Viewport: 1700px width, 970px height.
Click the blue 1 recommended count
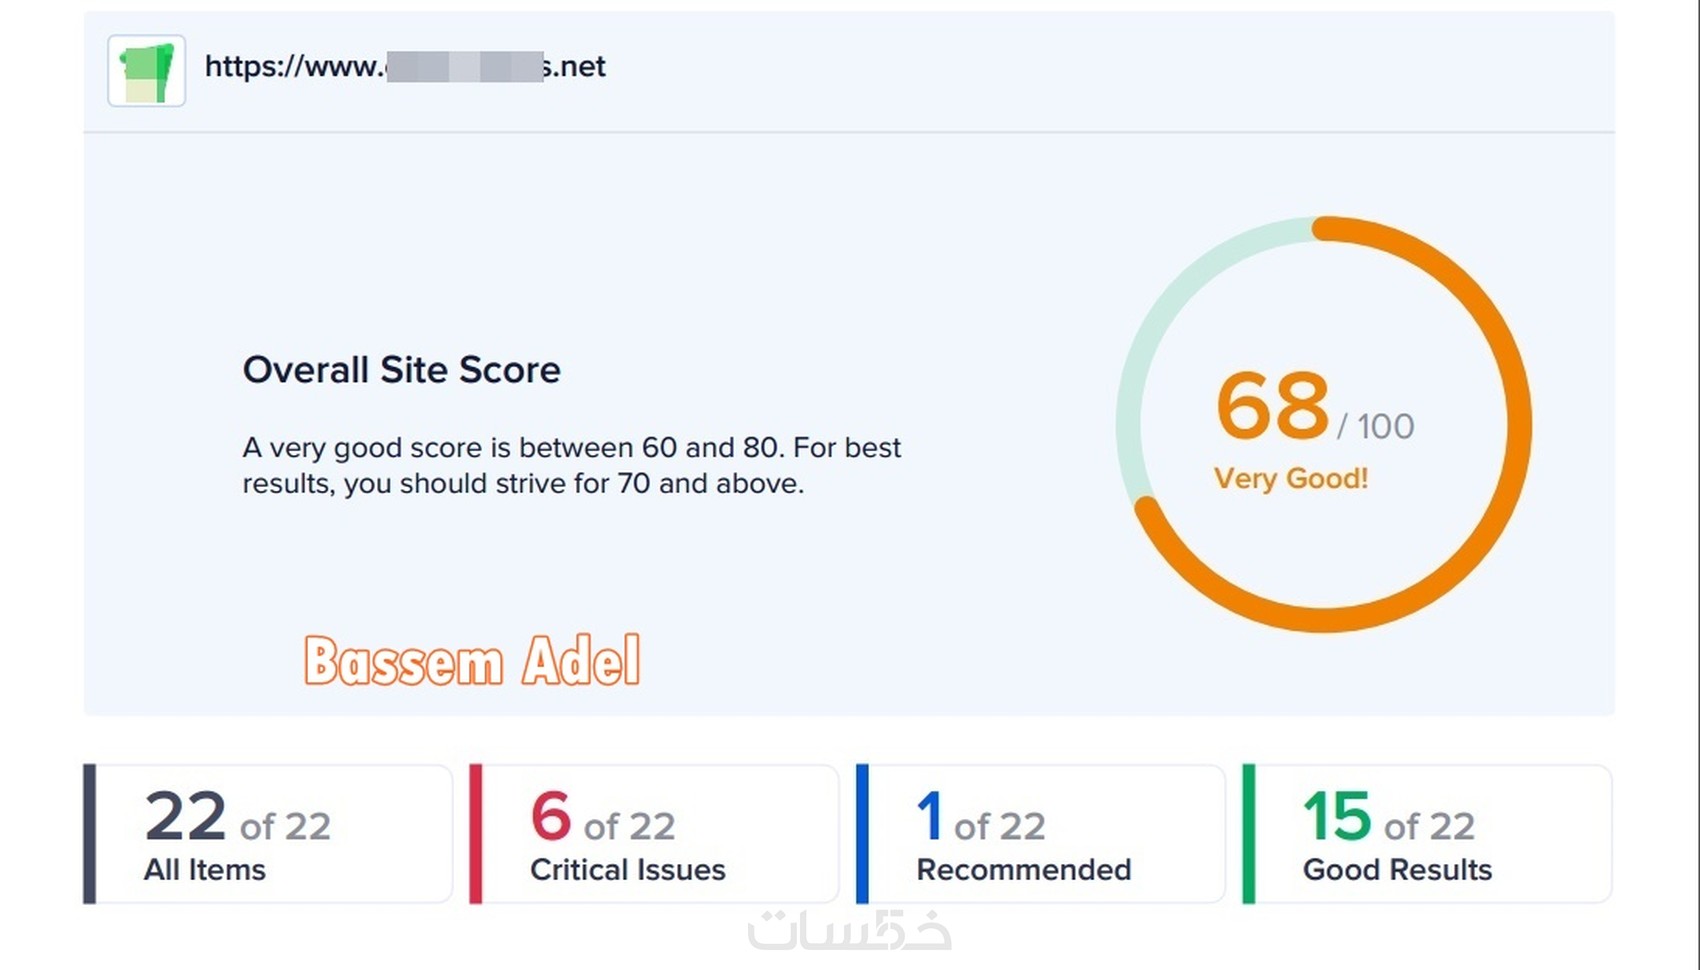click(930, 817)
